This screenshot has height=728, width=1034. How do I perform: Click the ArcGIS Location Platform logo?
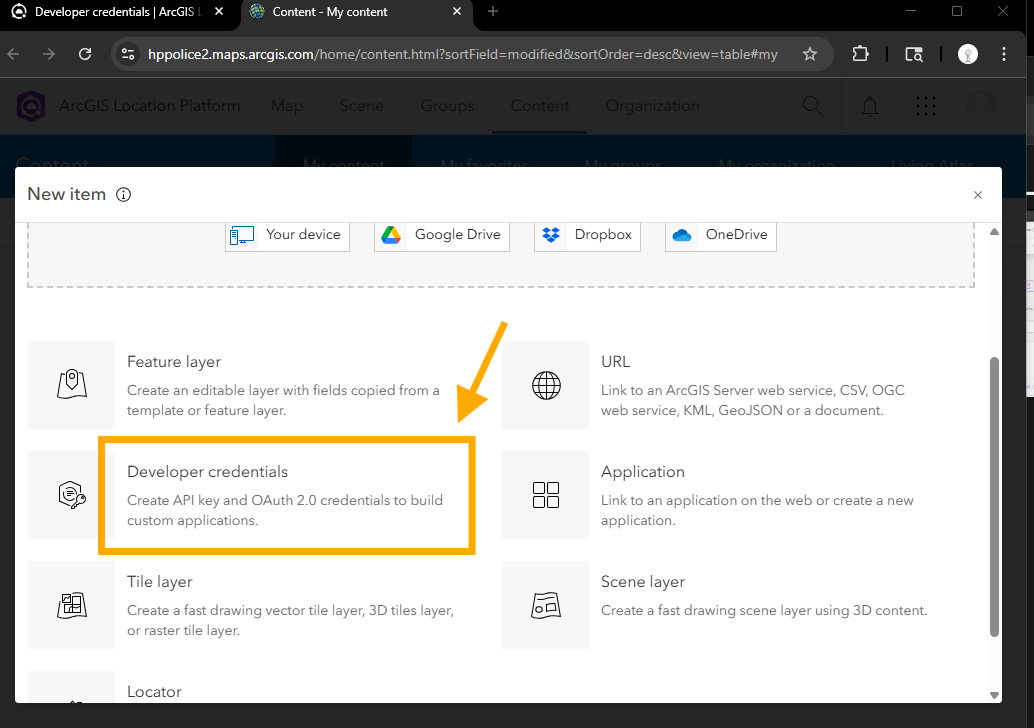31,106
